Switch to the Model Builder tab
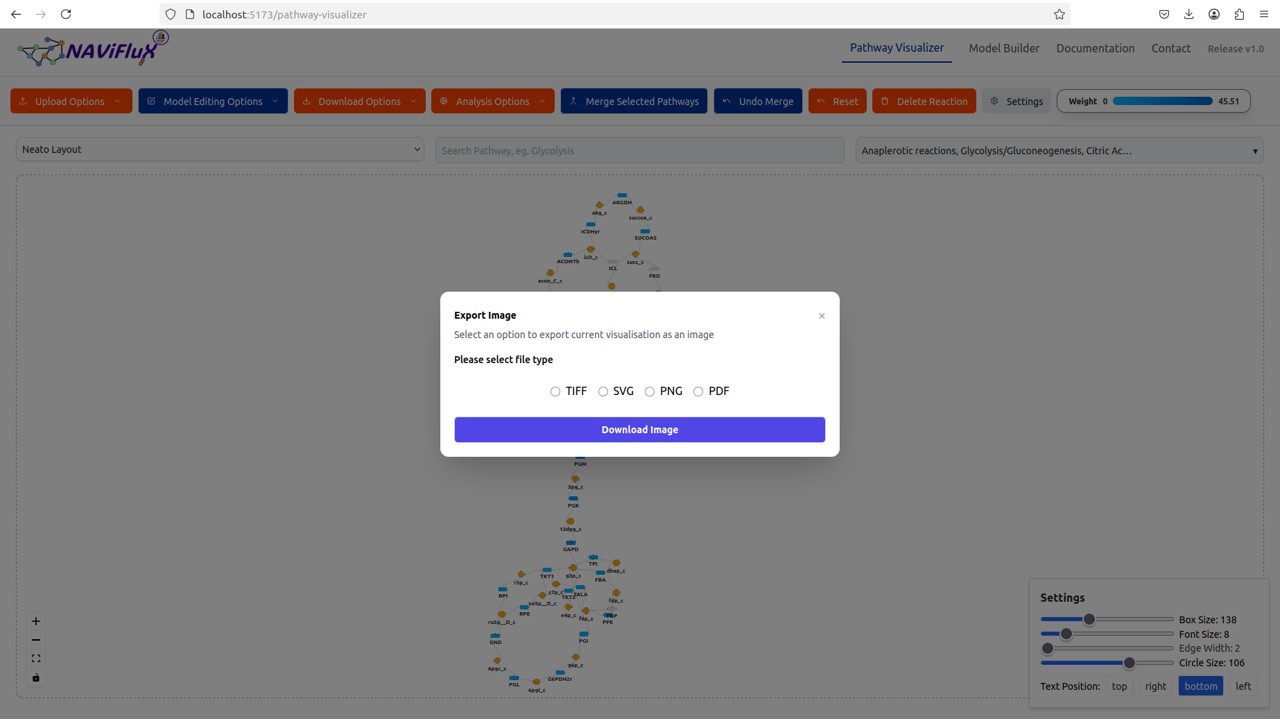The height and width of the screenshot is (720, 1280). point(1003,48)
